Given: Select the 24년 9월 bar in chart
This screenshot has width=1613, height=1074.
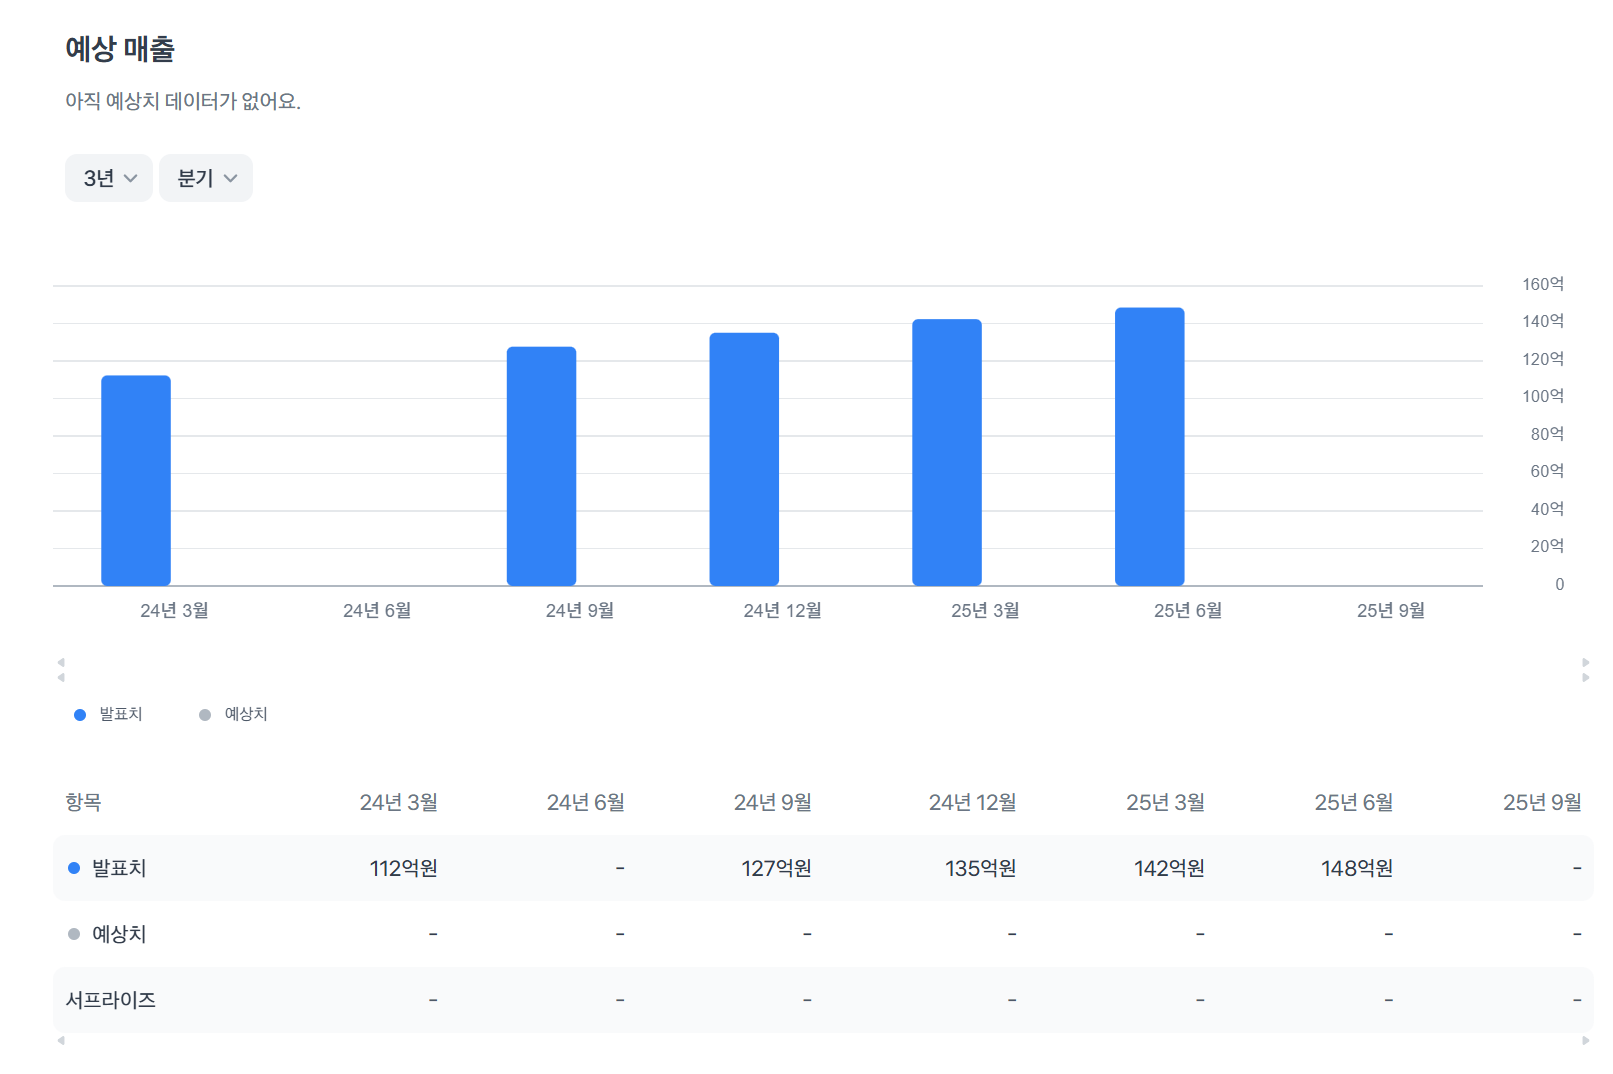Looking at the screenshot, I should click(541, 466).
